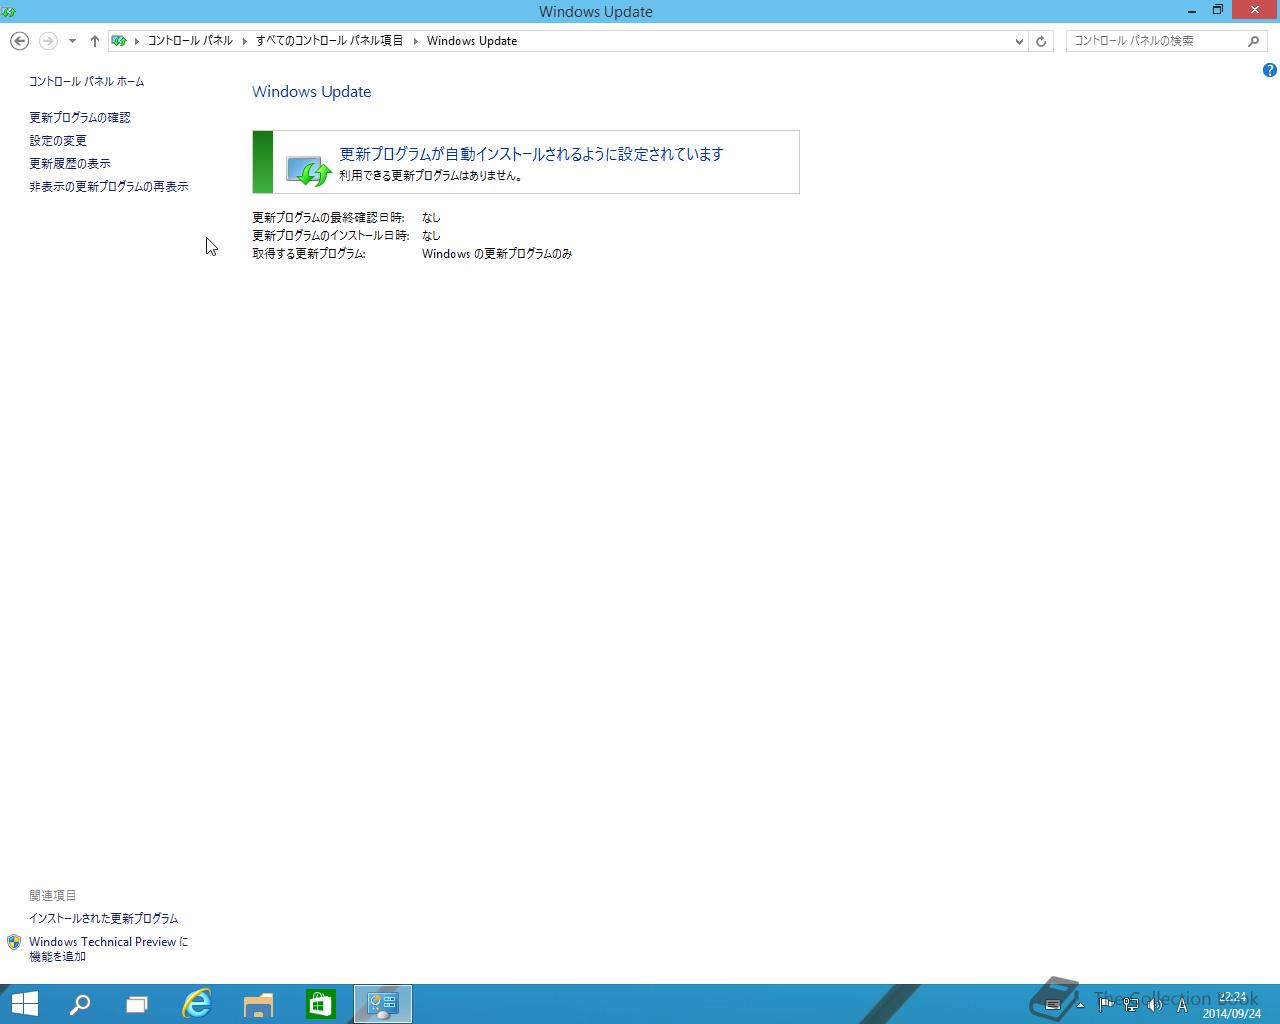Open 更新履歴の表示 link
The image size is (1280, 1024).
tap(70, 164)
